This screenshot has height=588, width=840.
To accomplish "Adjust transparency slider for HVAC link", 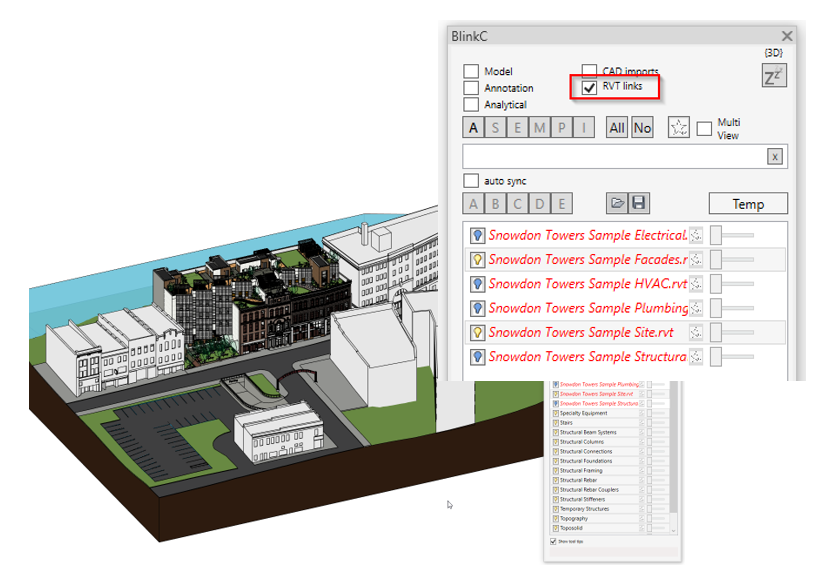I will point(732,284).
